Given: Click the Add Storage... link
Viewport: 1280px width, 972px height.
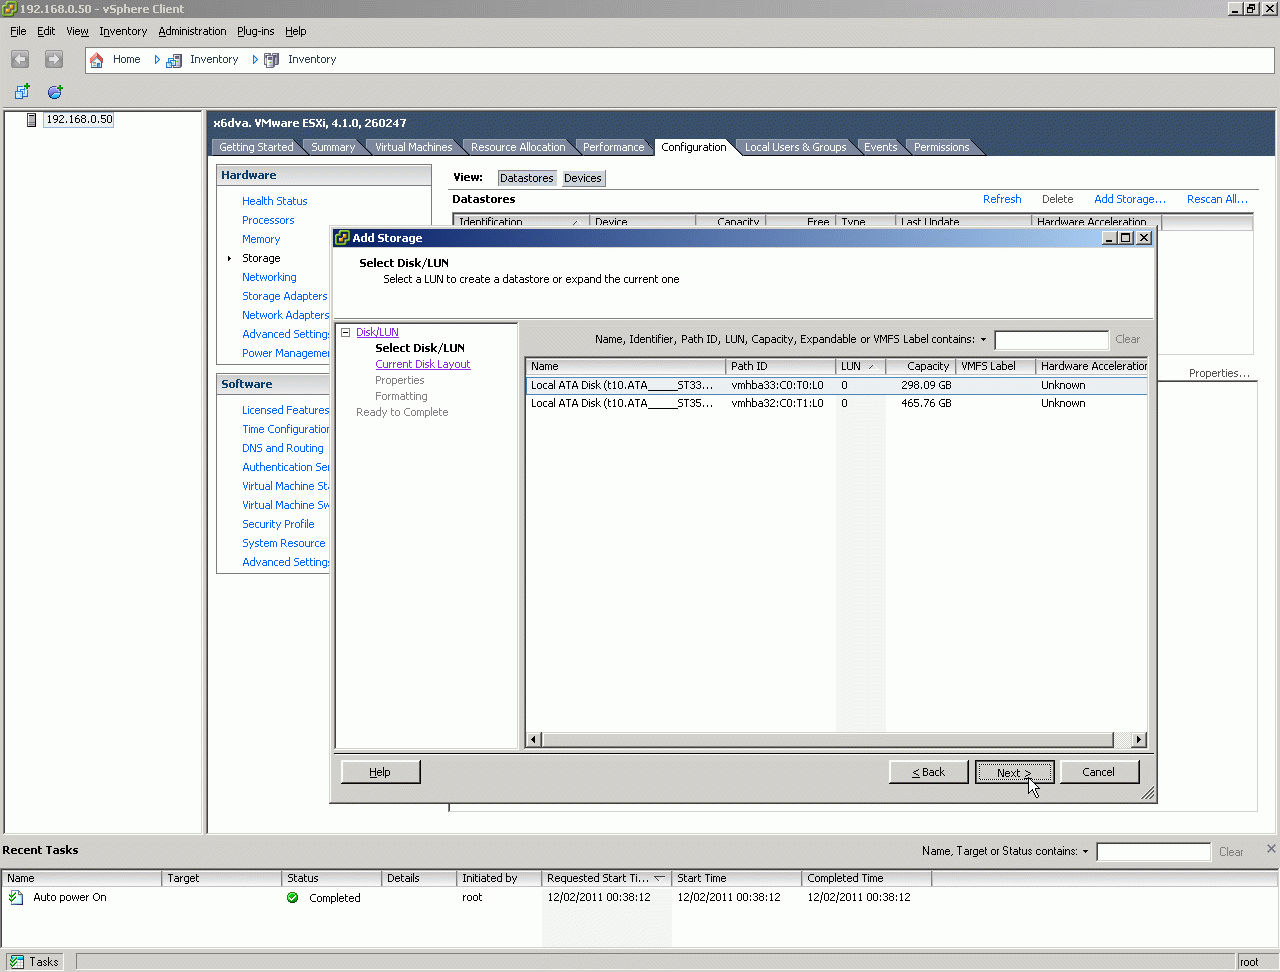Looking at the screenshot, I should click(1130, 199).
